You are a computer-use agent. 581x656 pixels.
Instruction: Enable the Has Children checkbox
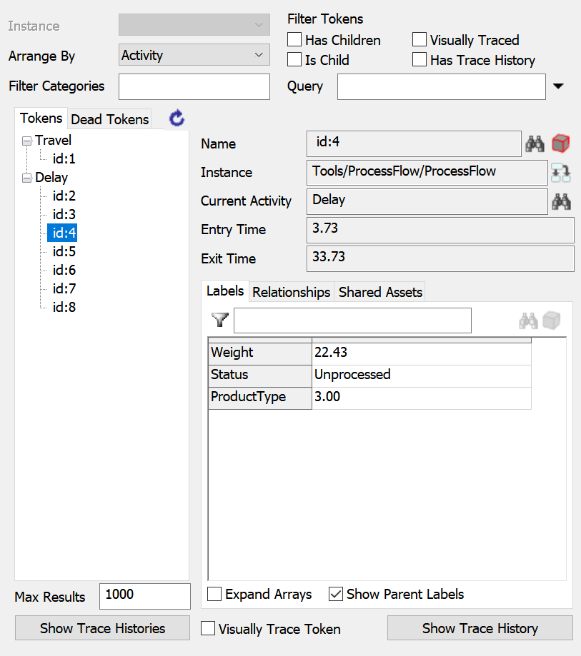pos(294,40)
